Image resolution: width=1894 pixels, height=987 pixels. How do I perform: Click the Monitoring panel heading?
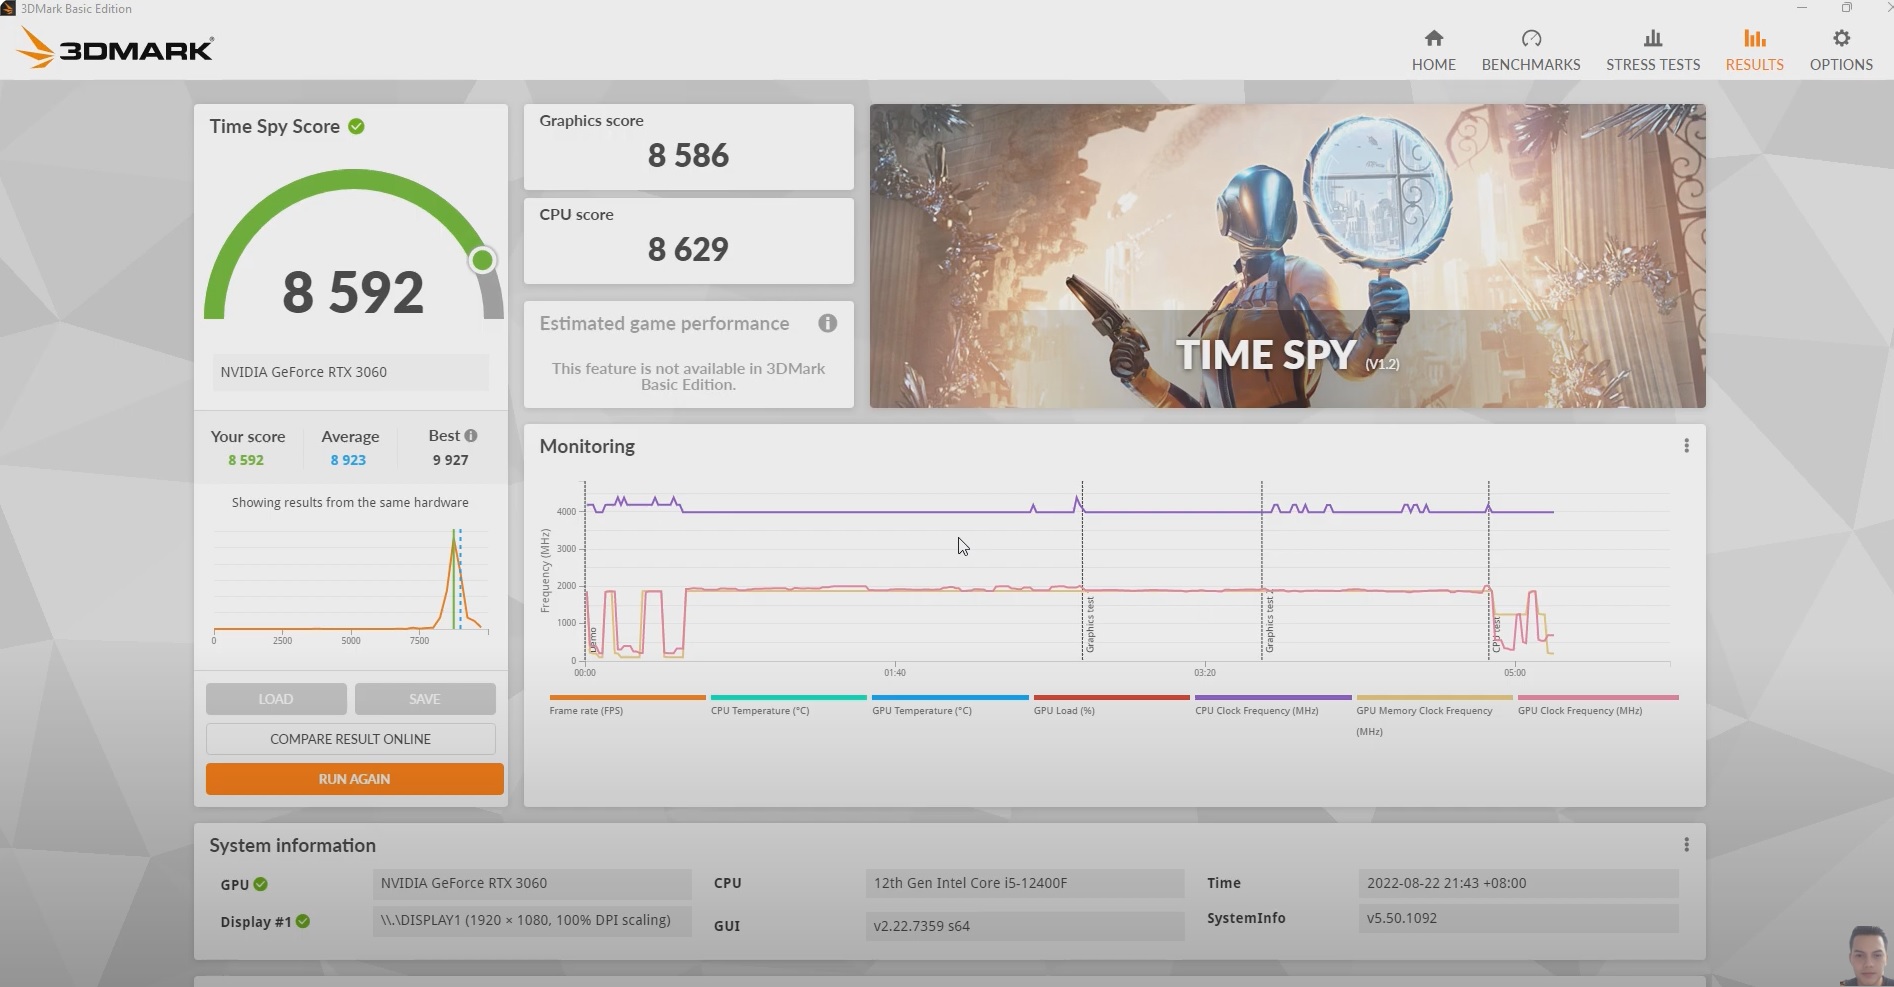click(587, 446)
